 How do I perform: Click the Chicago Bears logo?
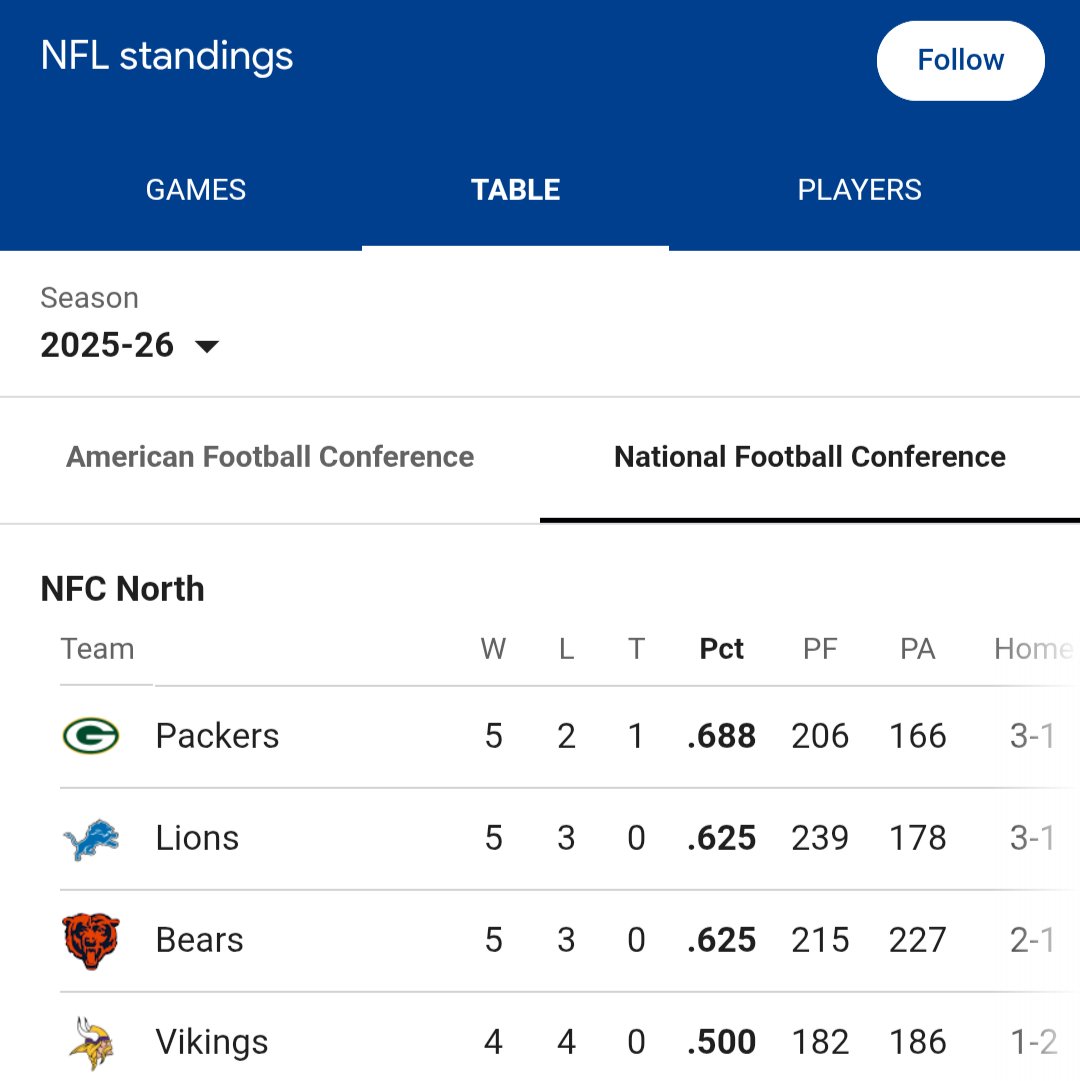point(90,941)
